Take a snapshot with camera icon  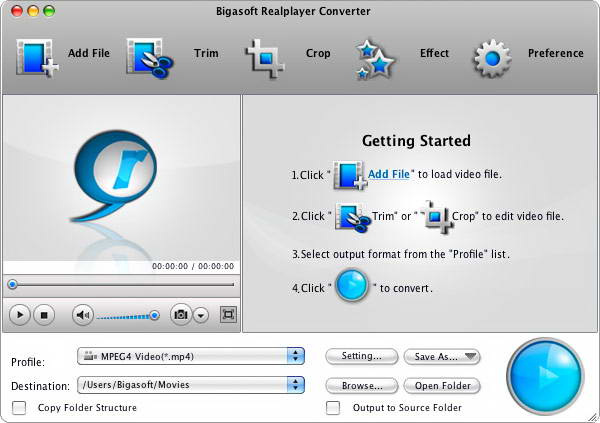[x=181, y=315]
